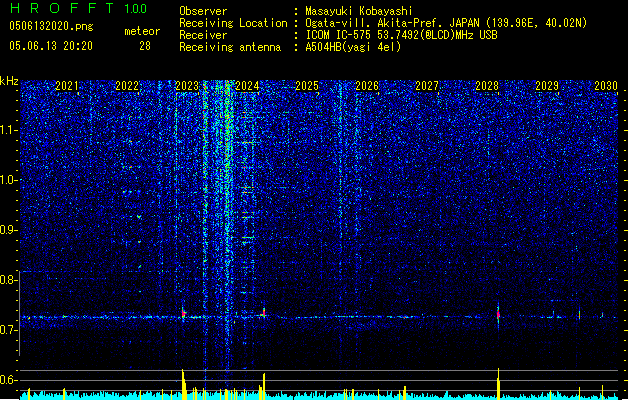Click the 0.7 frequency axis label
Screen dimensions: 629x400
point(8,330)
